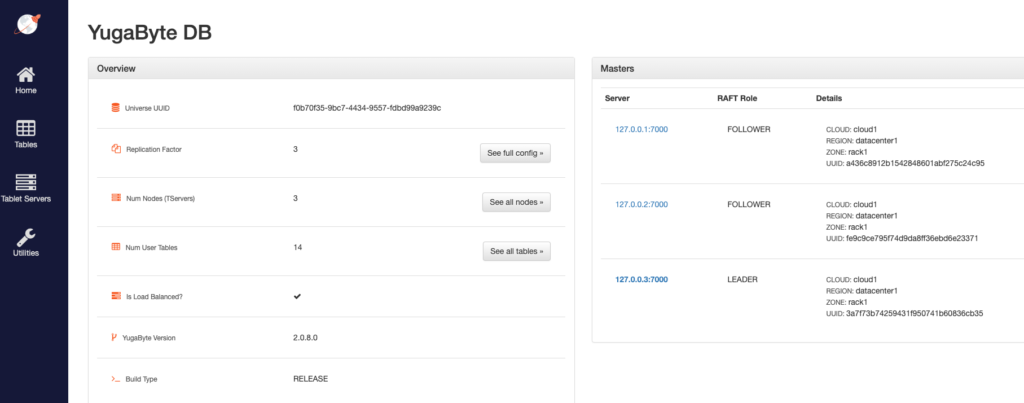
Task: Open the Utilities wrench icon
Action: click(27, 237)
